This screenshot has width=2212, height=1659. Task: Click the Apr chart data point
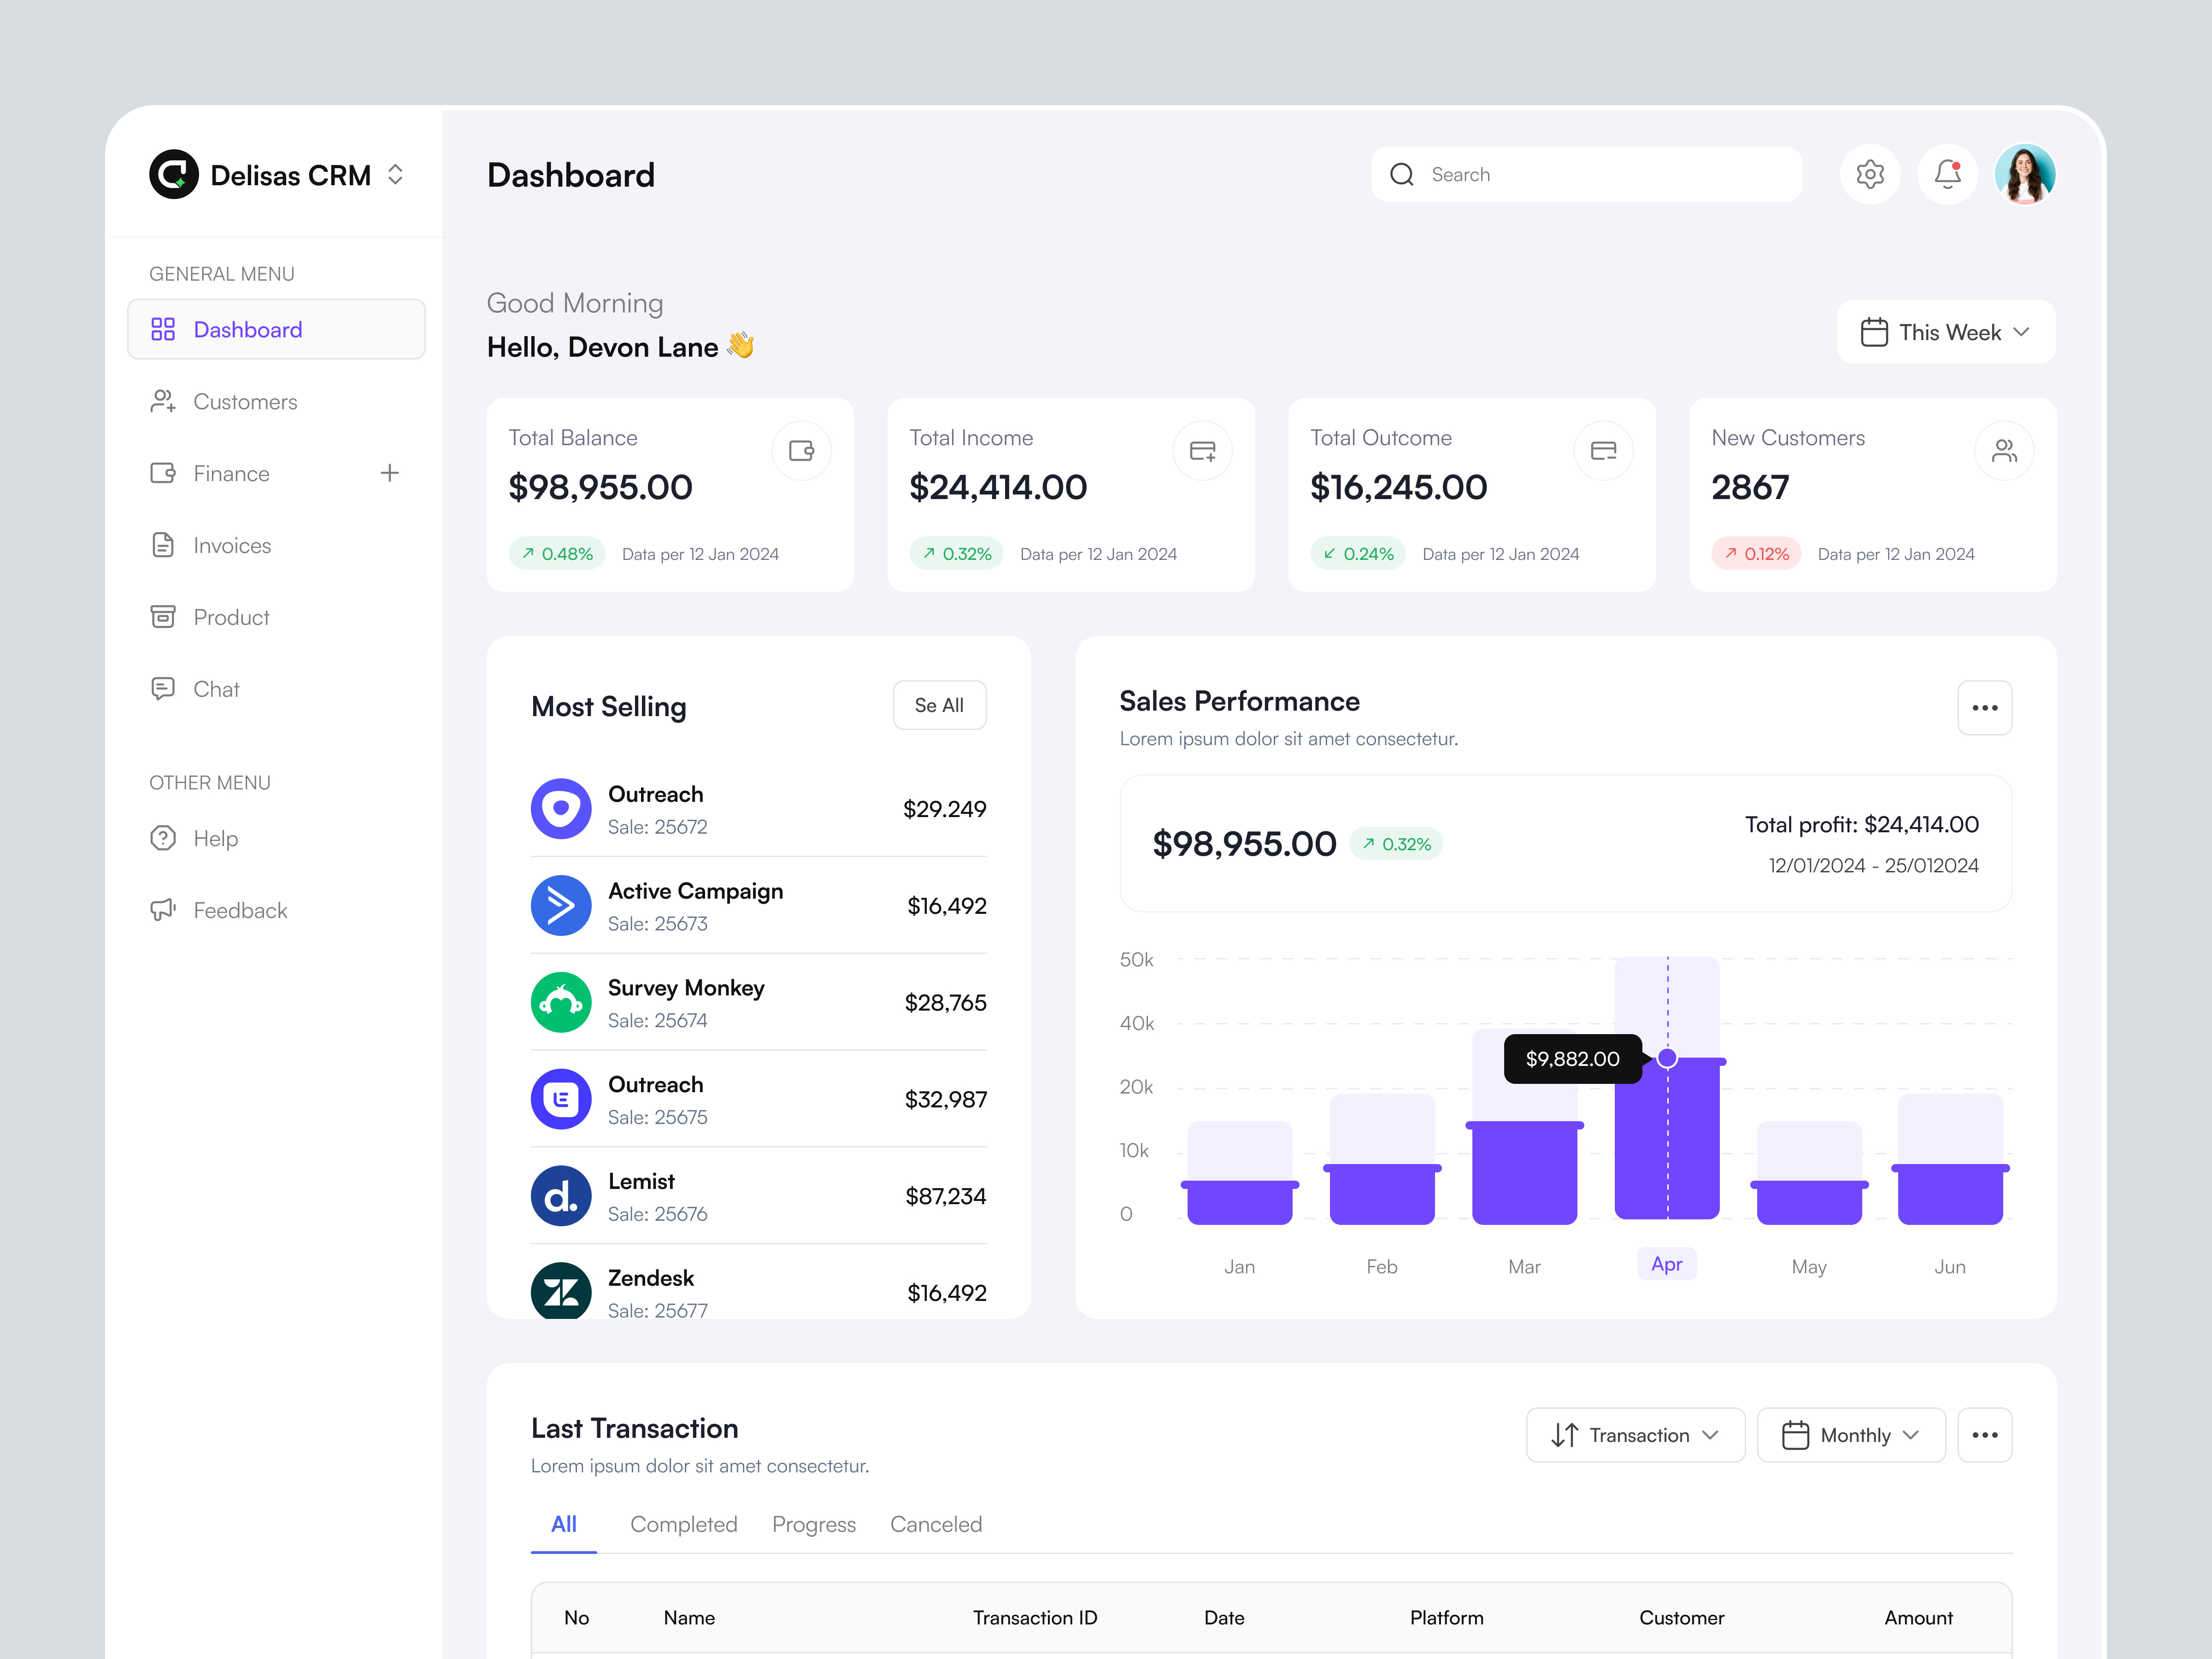1667,1058
